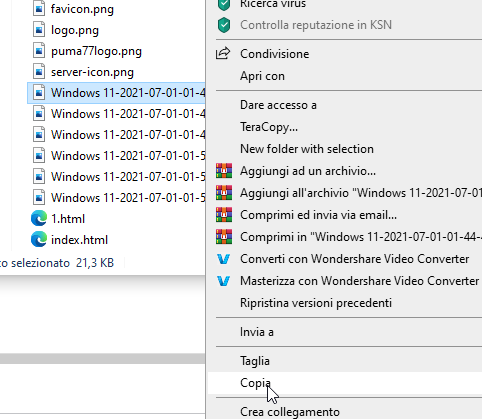Click the Wondershare icon beside Masterizza con Wondershare
The height and width of the screenshot is (419, 482).
224,281
